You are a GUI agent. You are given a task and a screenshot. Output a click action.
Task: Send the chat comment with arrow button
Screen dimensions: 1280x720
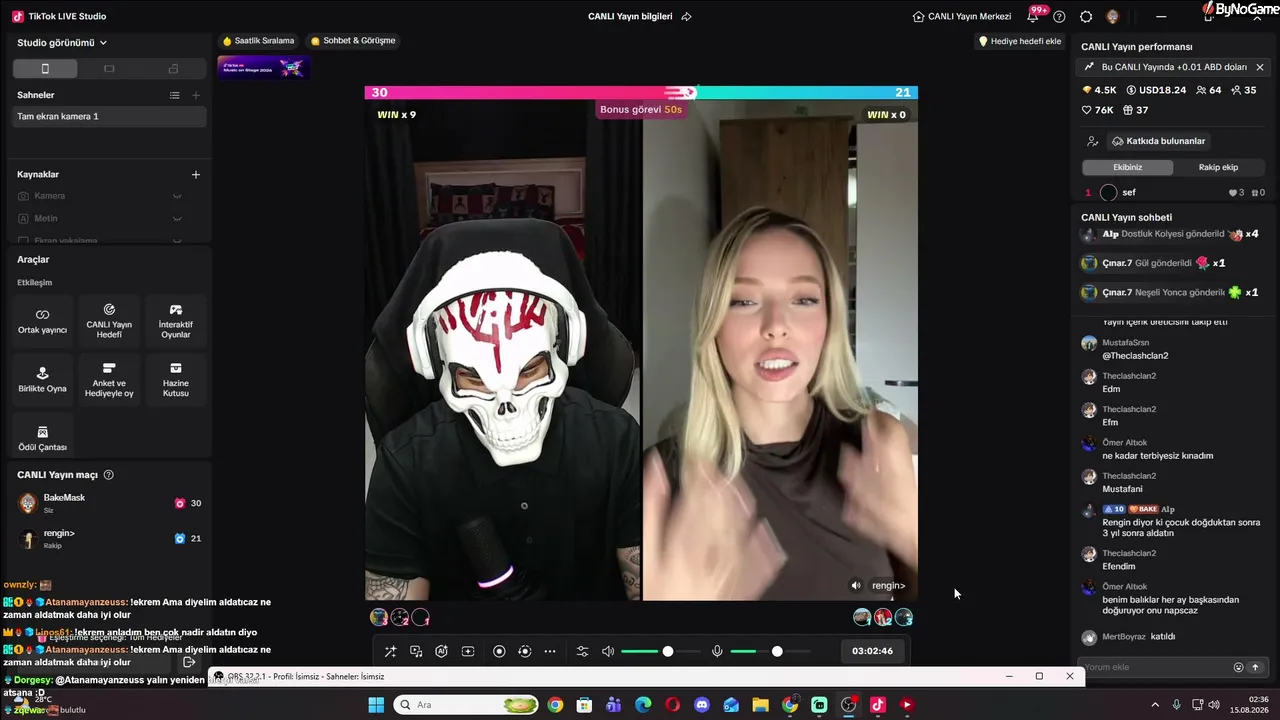pos(1255,667)
